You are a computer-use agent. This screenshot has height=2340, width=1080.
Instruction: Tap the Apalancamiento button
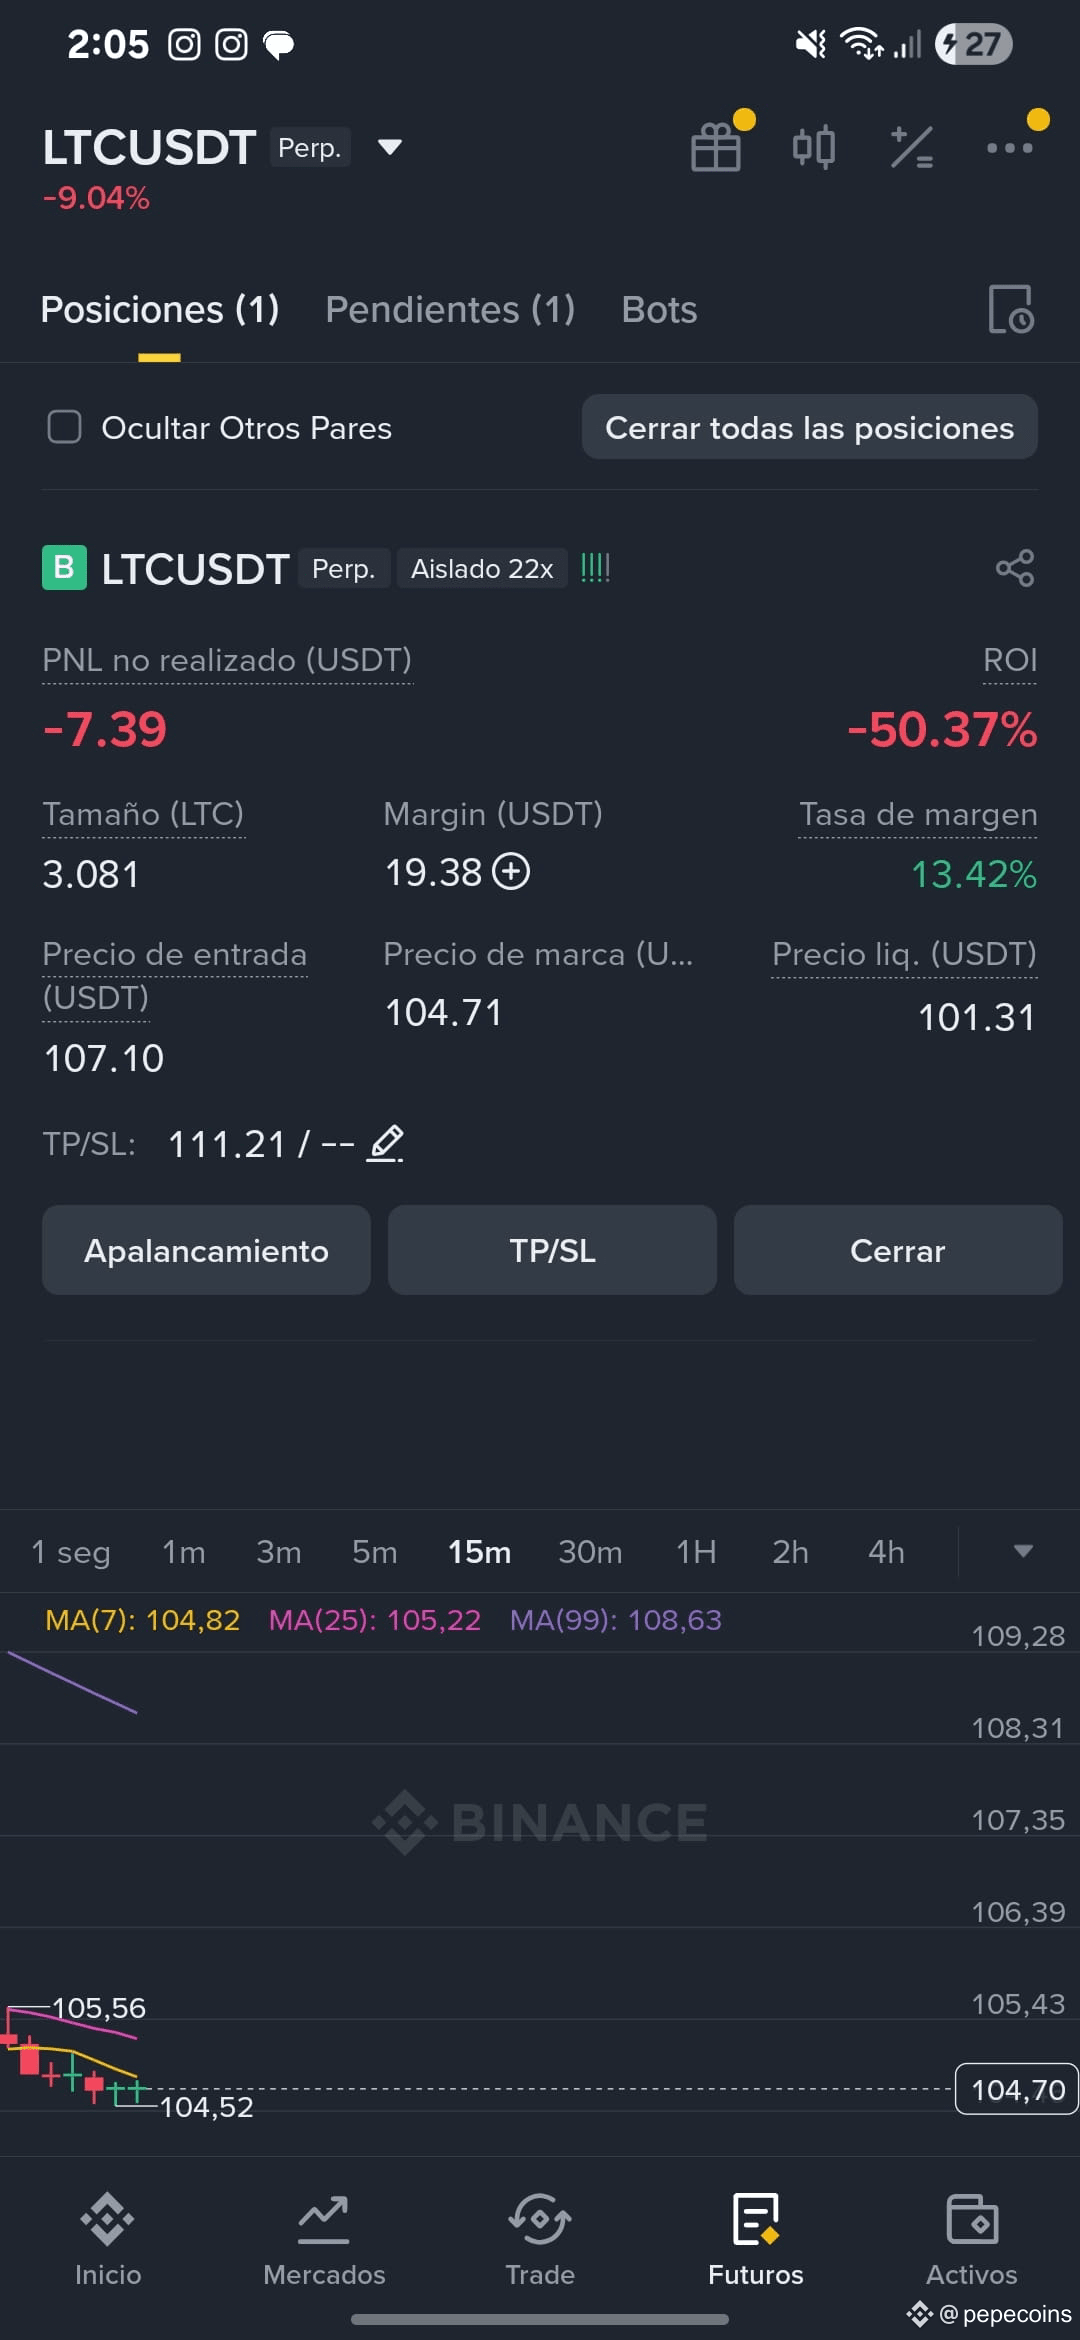[206, 1250]
